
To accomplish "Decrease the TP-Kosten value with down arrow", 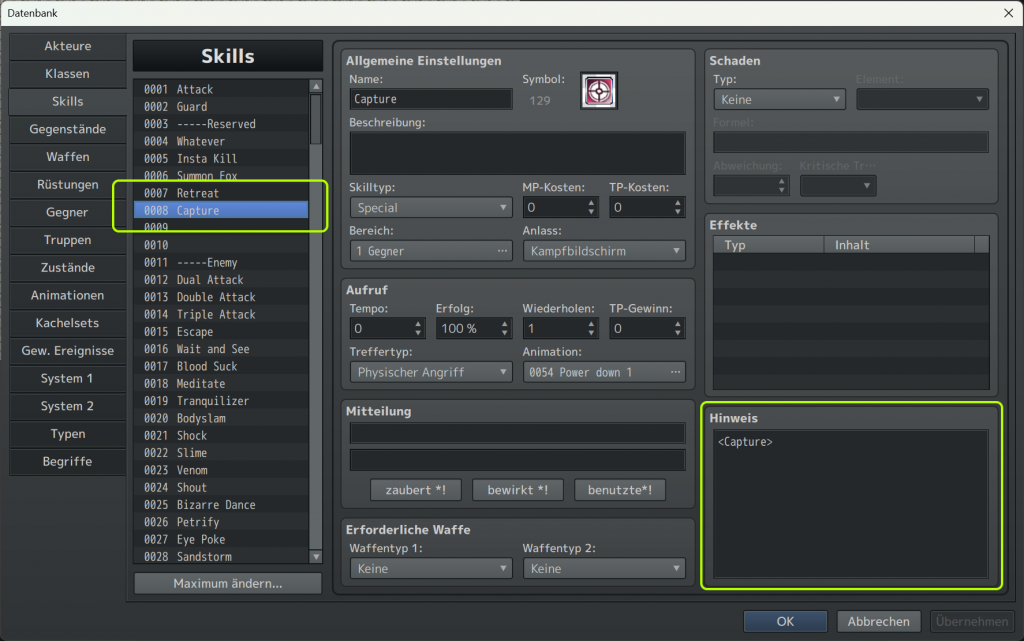I will point(677,213).
